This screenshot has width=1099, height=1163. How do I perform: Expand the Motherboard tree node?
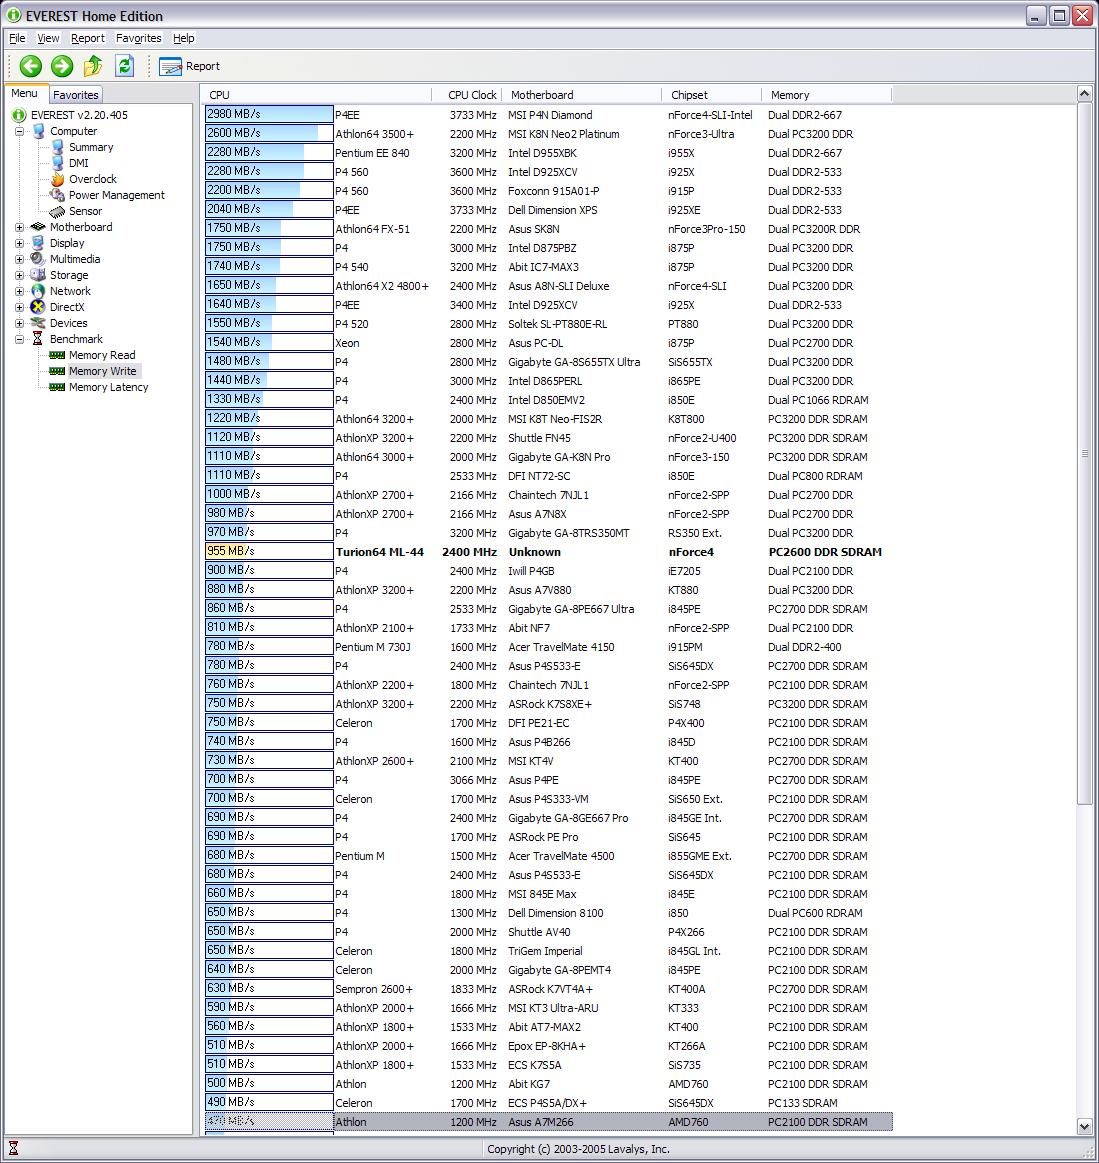pyautogui.click(x=19, y=227)
